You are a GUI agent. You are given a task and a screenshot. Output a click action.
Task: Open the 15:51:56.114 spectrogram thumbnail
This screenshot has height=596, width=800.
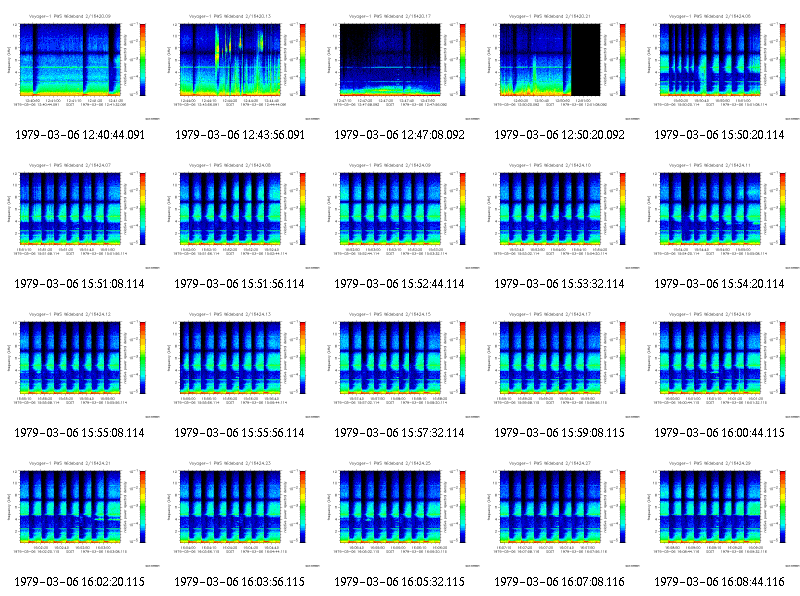pyautogui.click(x=240, y=215)
